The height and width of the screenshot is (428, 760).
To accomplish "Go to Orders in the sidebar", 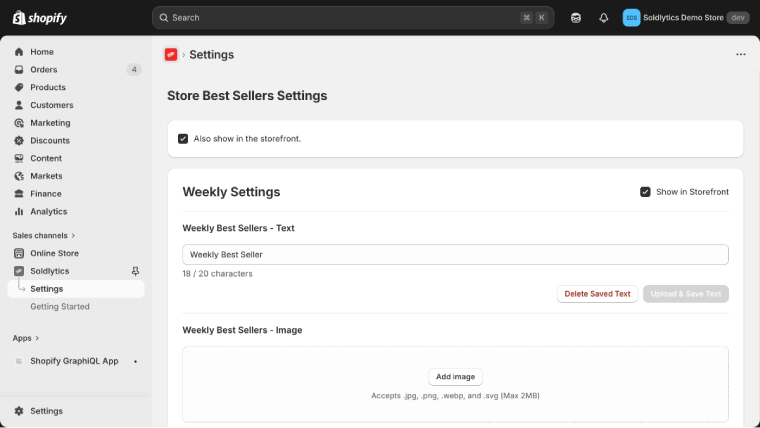I will click(x=44, y=70).
